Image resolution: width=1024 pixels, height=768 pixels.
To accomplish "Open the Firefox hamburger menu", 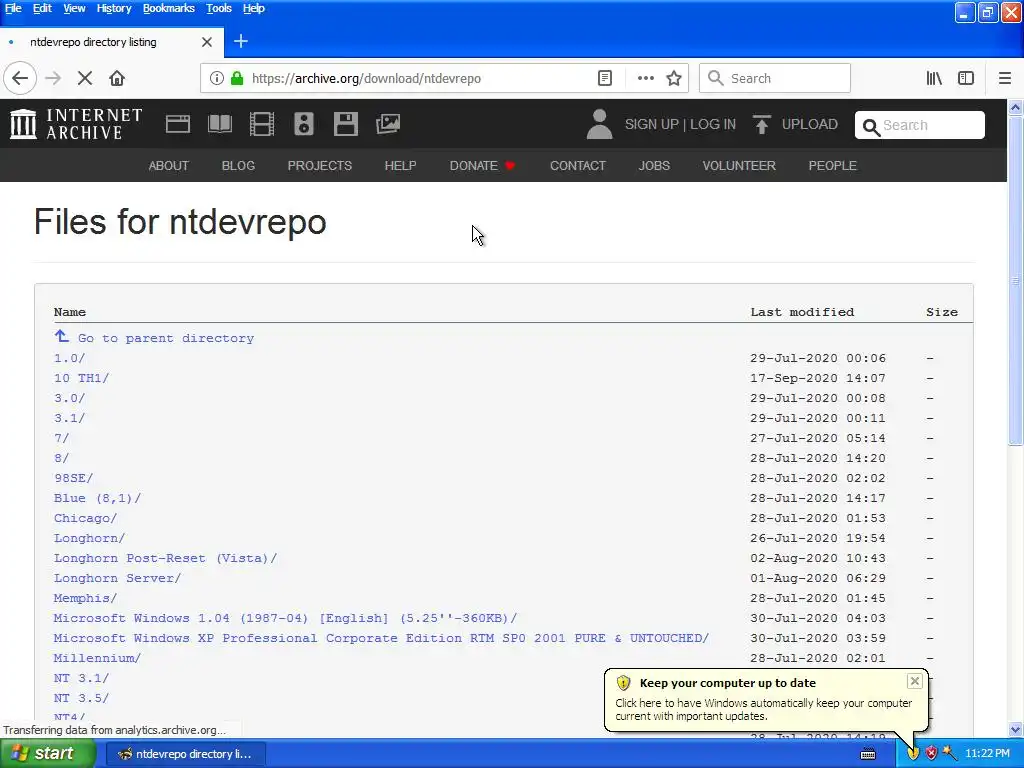I will (1005, 78).
